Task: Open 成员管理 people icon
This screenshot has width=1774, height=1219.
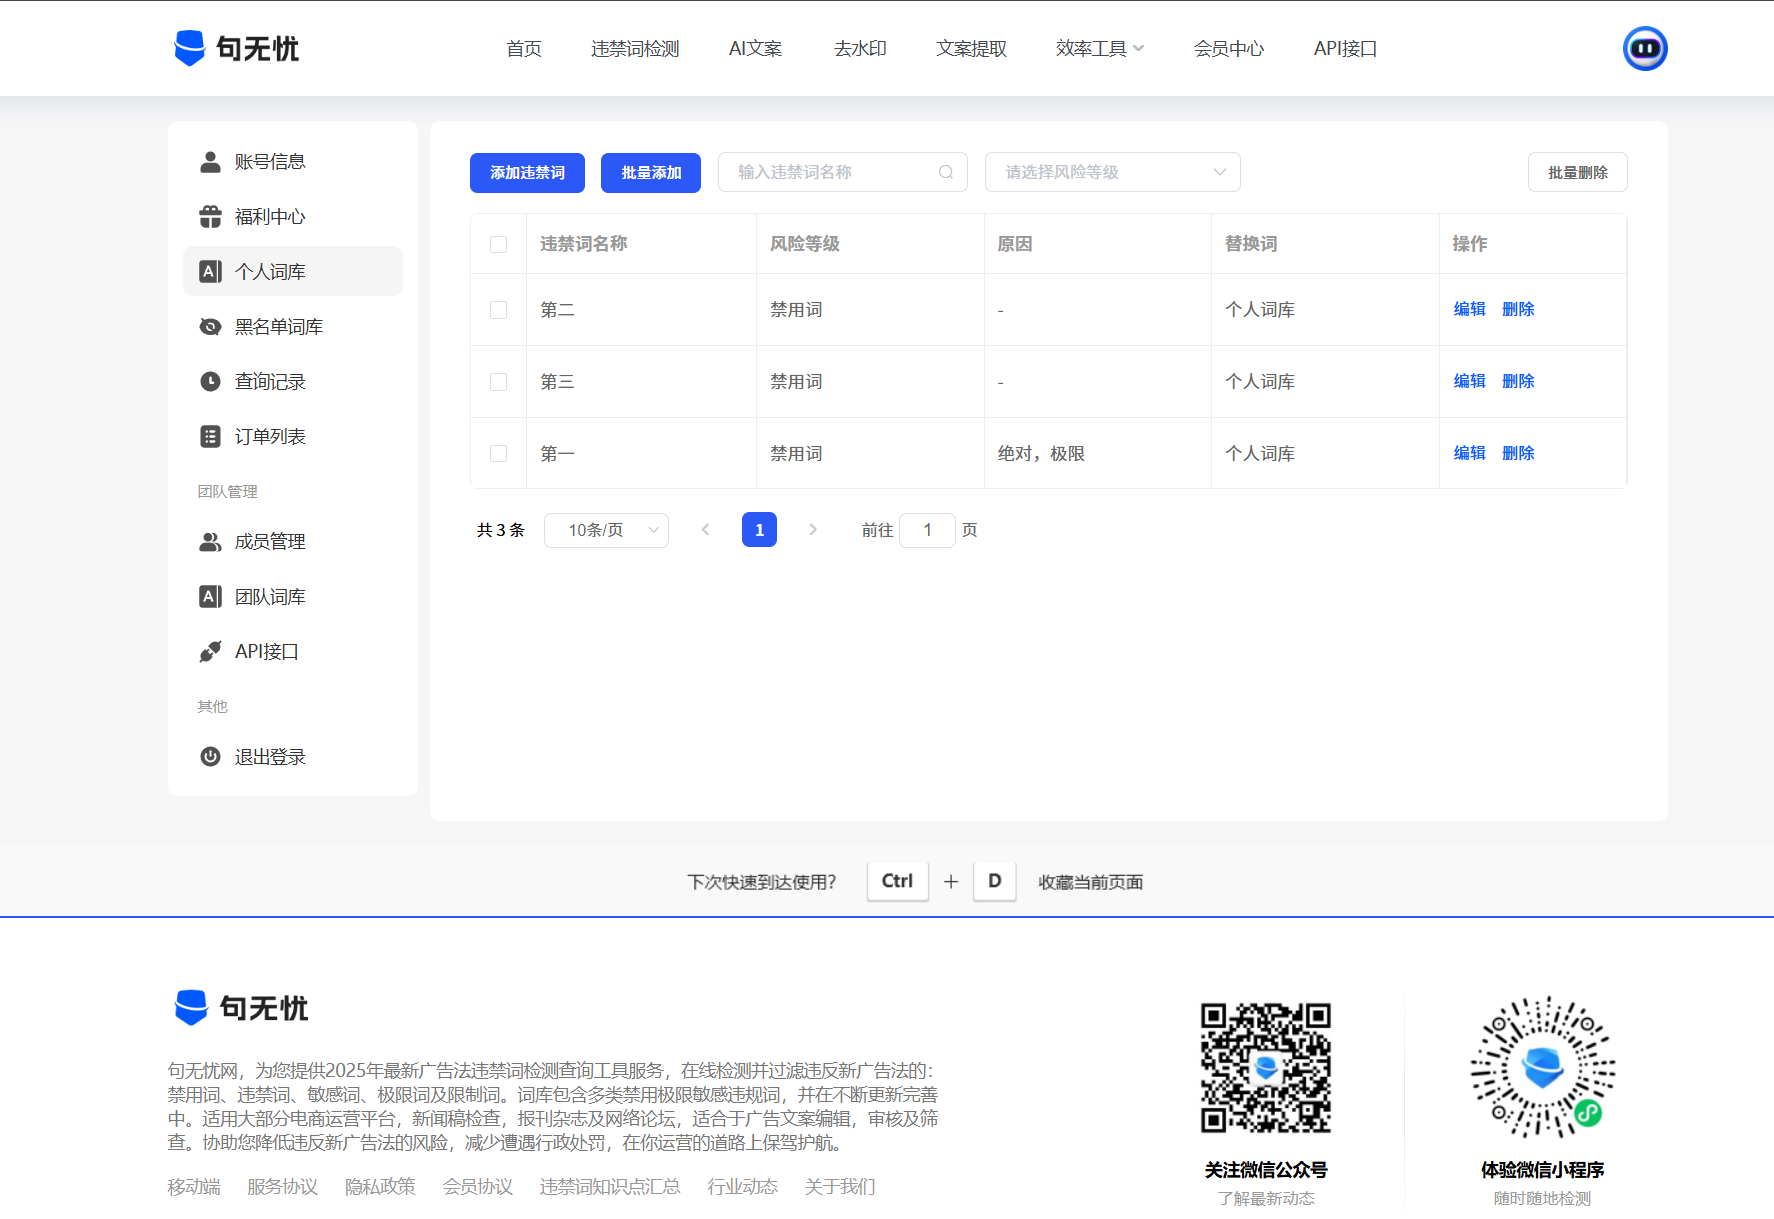Action: click(210, 542)
